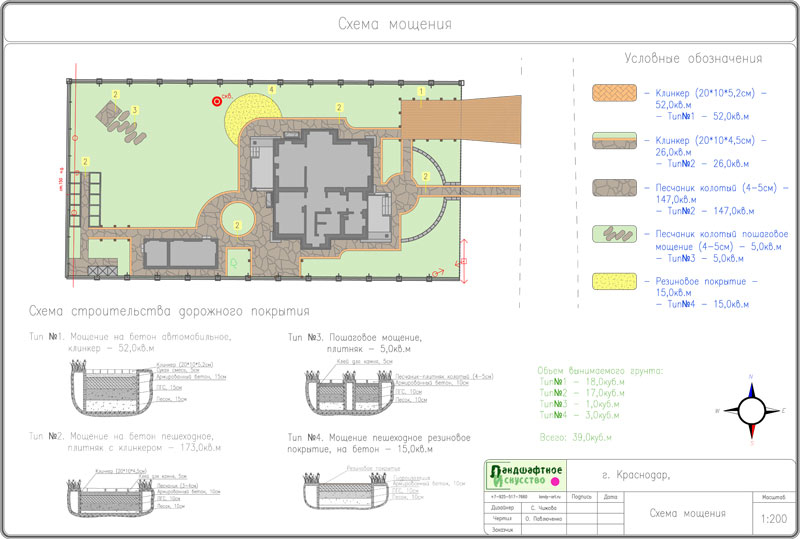Click the Тип №1 cross-section drawing
This screenshot has height=539, width=800.
[112, 388]
